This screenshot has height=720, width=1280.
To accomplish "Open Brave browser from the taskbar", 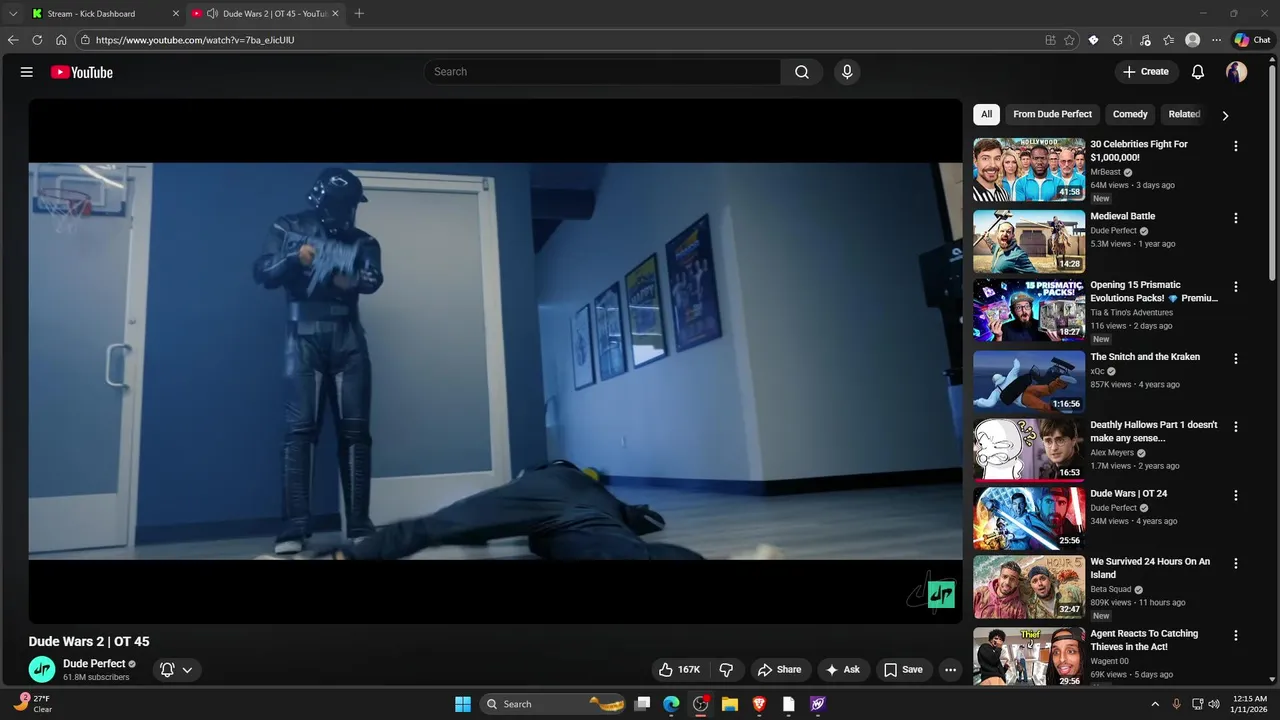I will (x=759, y=704).
